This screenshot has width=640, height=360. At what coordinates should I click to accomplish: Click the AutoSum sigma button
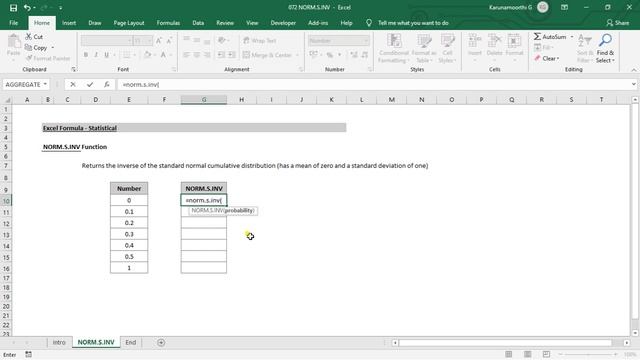tap(550, 37)
